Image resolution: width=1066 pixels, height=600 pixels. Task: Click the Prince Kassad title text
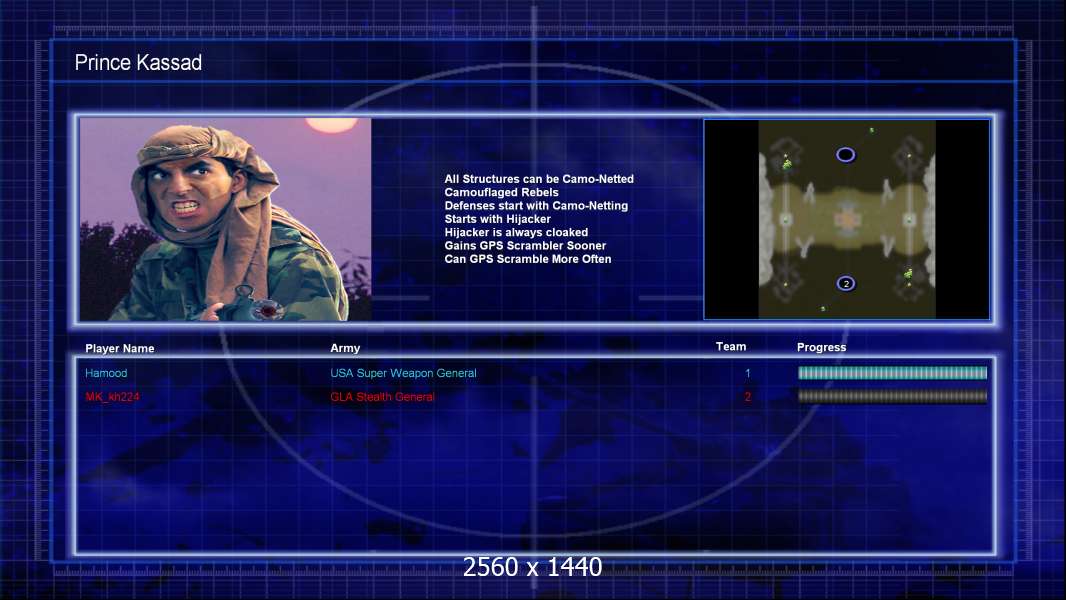click(x=138, y=63)
